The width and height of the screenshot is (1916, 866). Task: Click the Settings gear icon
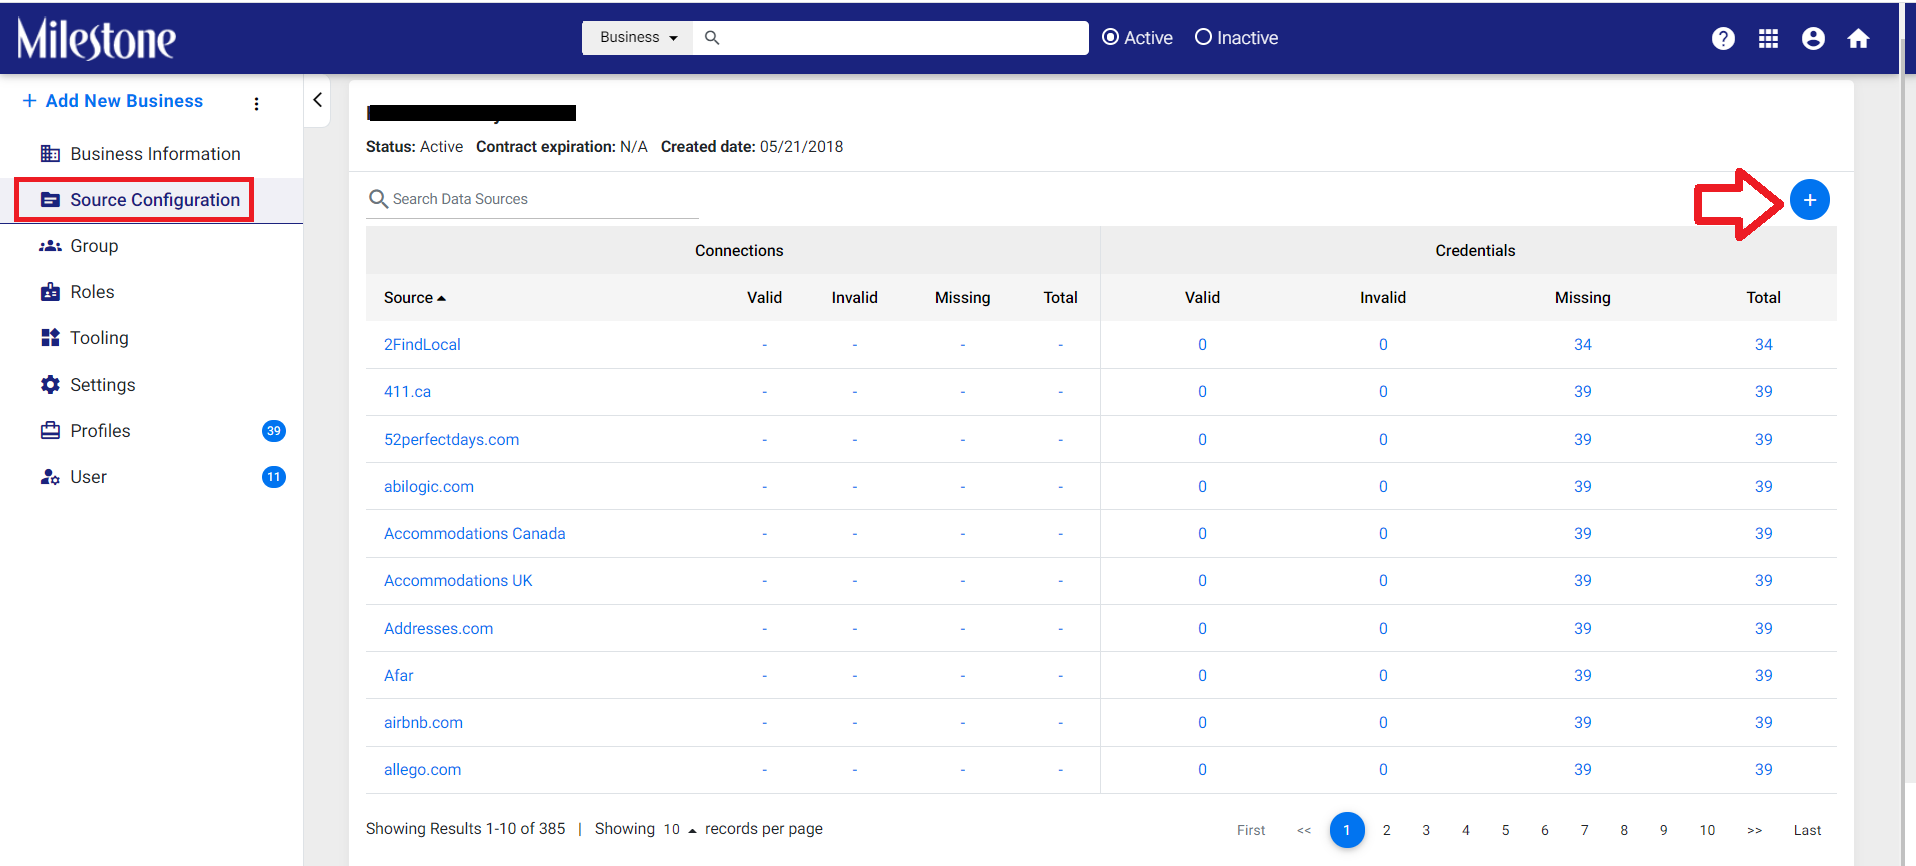point(50,385)
